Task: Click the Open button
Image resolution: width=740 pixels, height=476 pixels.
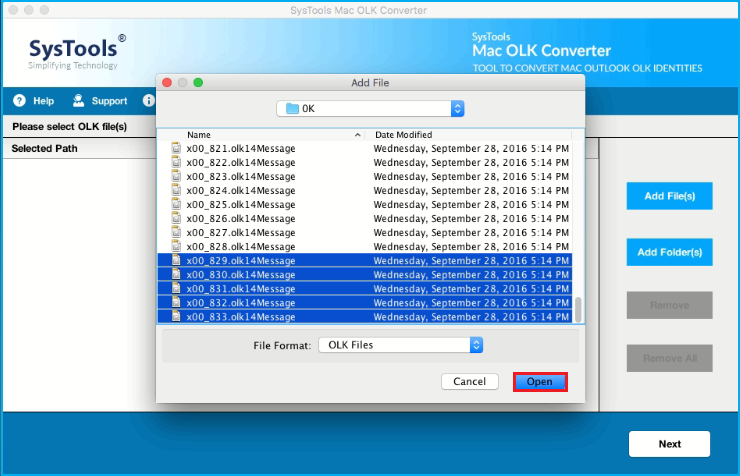Action: coord(540,382)
